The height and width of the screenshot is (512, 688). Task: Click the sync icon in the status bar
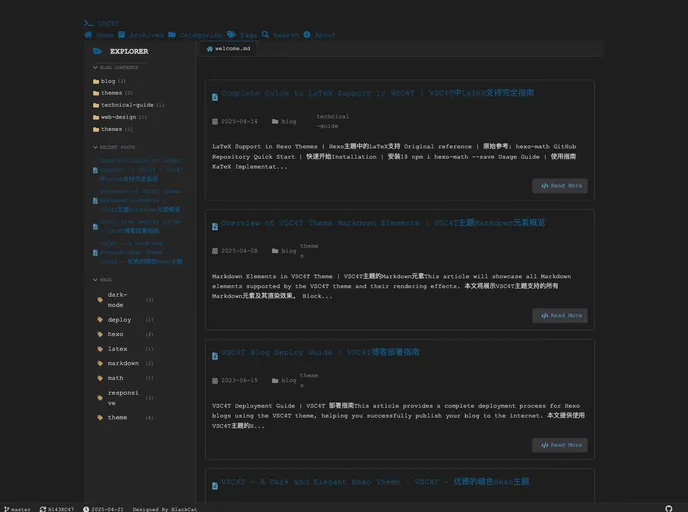coord(43,509)
